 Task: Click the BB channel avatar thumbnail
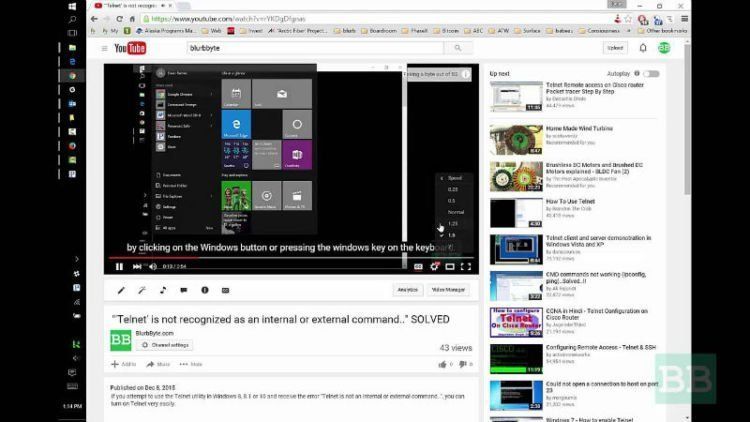point(121,340)
